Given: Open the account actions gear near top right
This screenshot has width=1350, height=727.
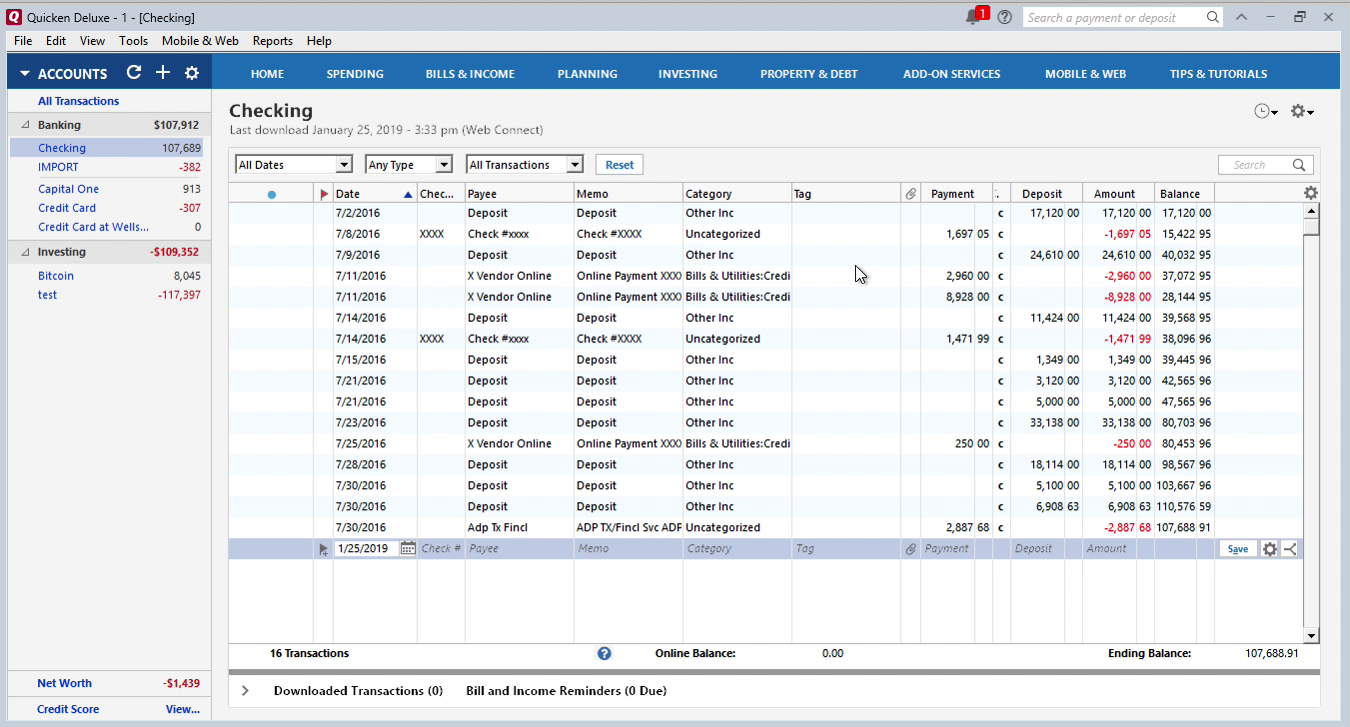Looking at the screenshot, I should click(1301, 111).
